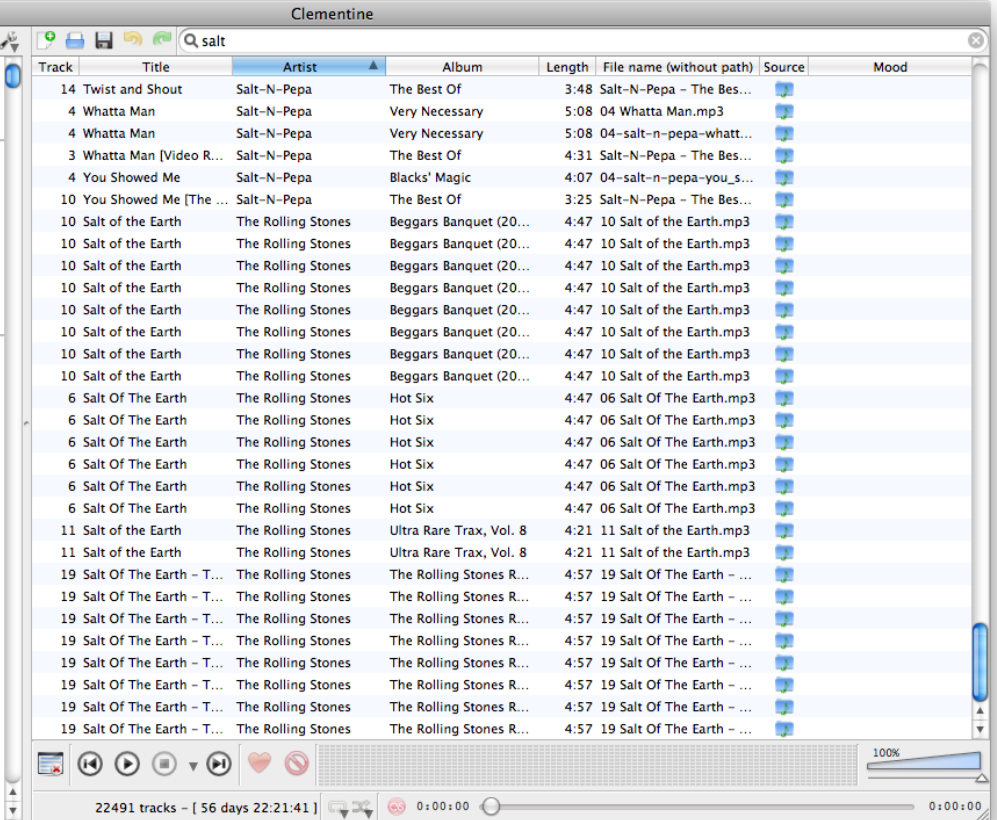Click the sidebar scroll up arrow
This screenshot has height=820, width=997.
tap(12, 793)
